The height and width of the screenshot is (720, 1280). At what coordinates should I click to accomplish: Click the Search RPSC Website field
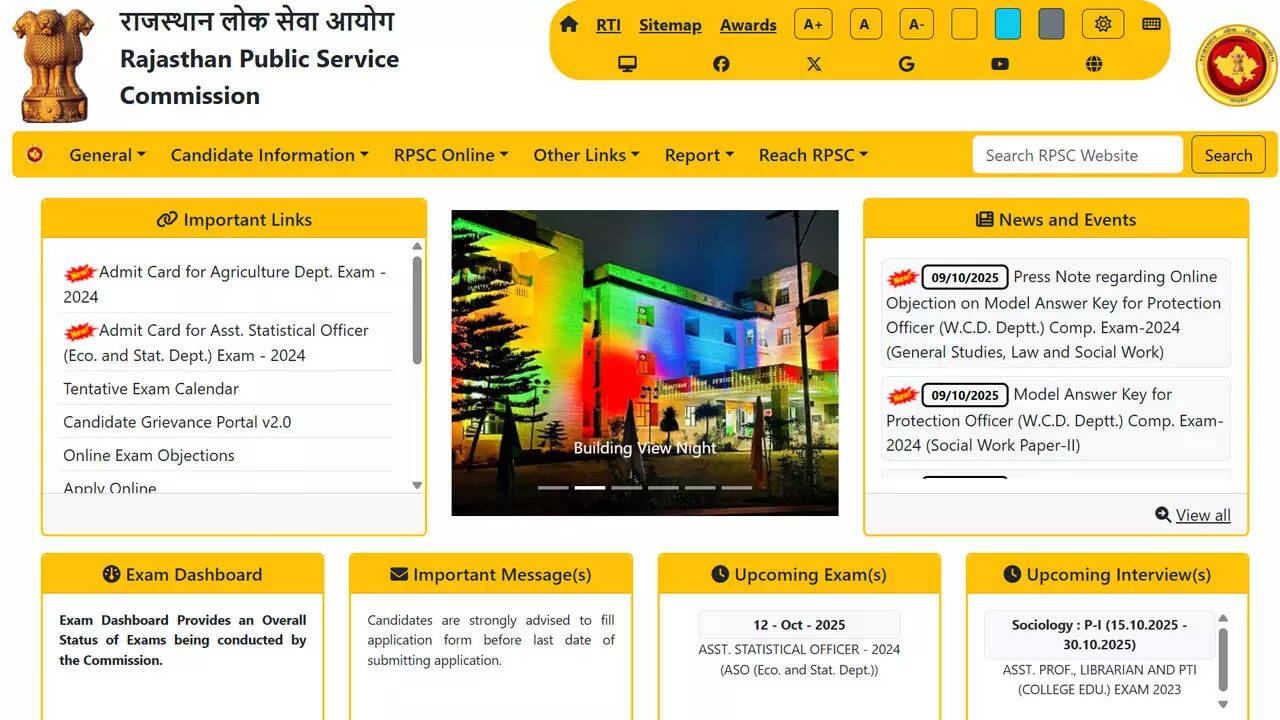point(1077,155)
